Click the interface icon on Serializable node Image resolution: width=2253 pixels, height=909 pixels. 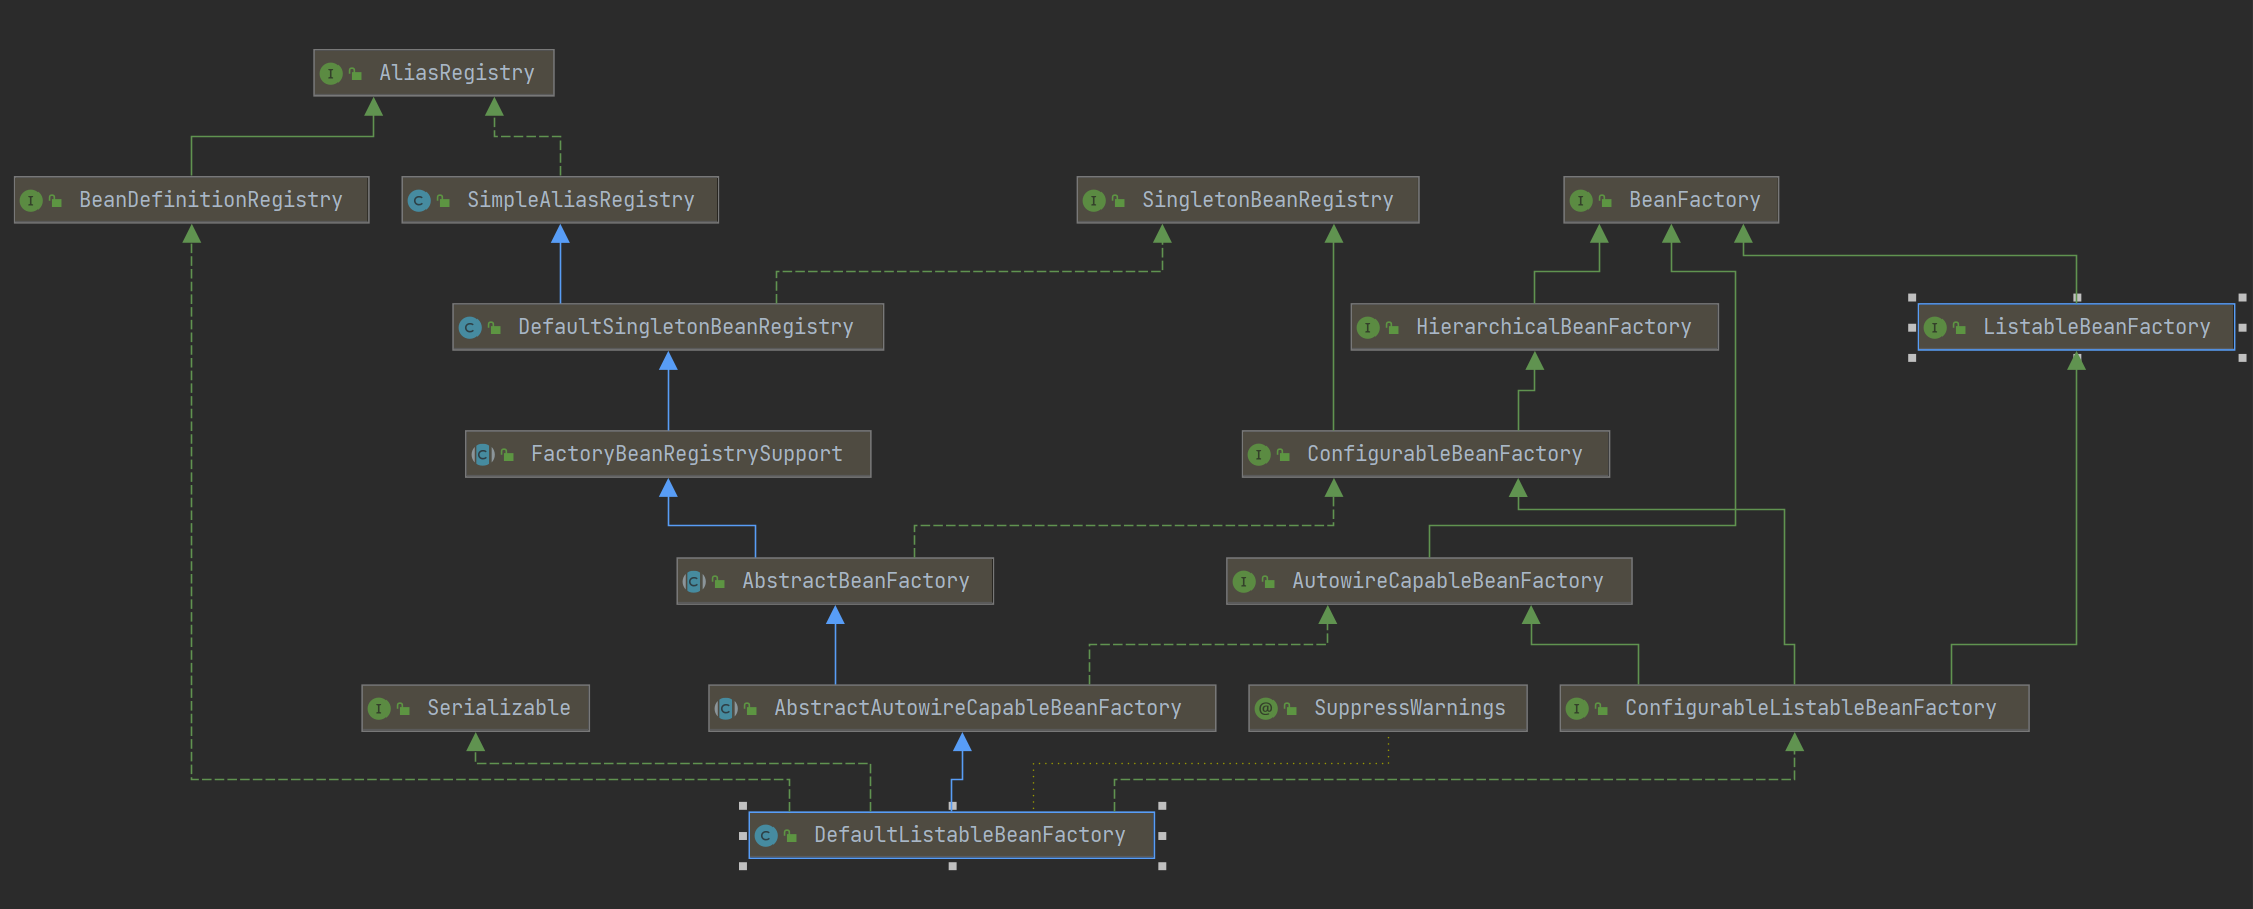pyautogui.click(x=379, y=709)
